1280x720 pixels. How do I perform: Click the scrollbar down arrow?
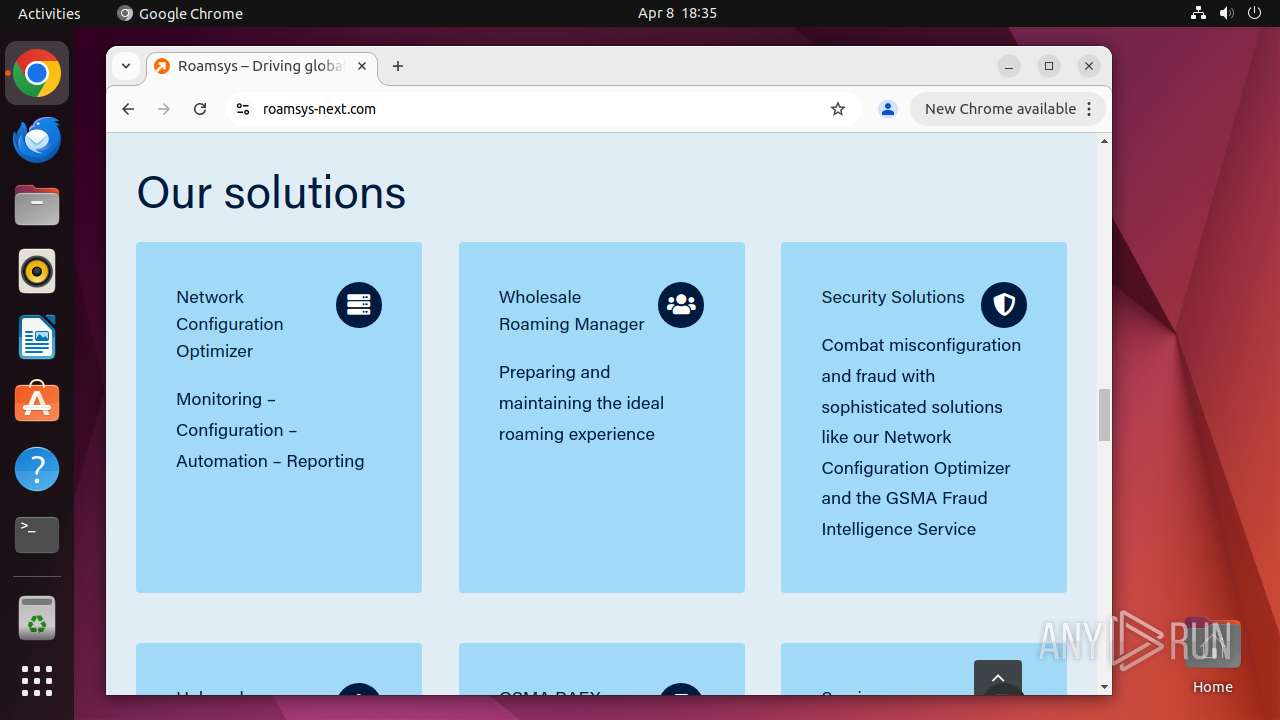tap(1104, 687)
